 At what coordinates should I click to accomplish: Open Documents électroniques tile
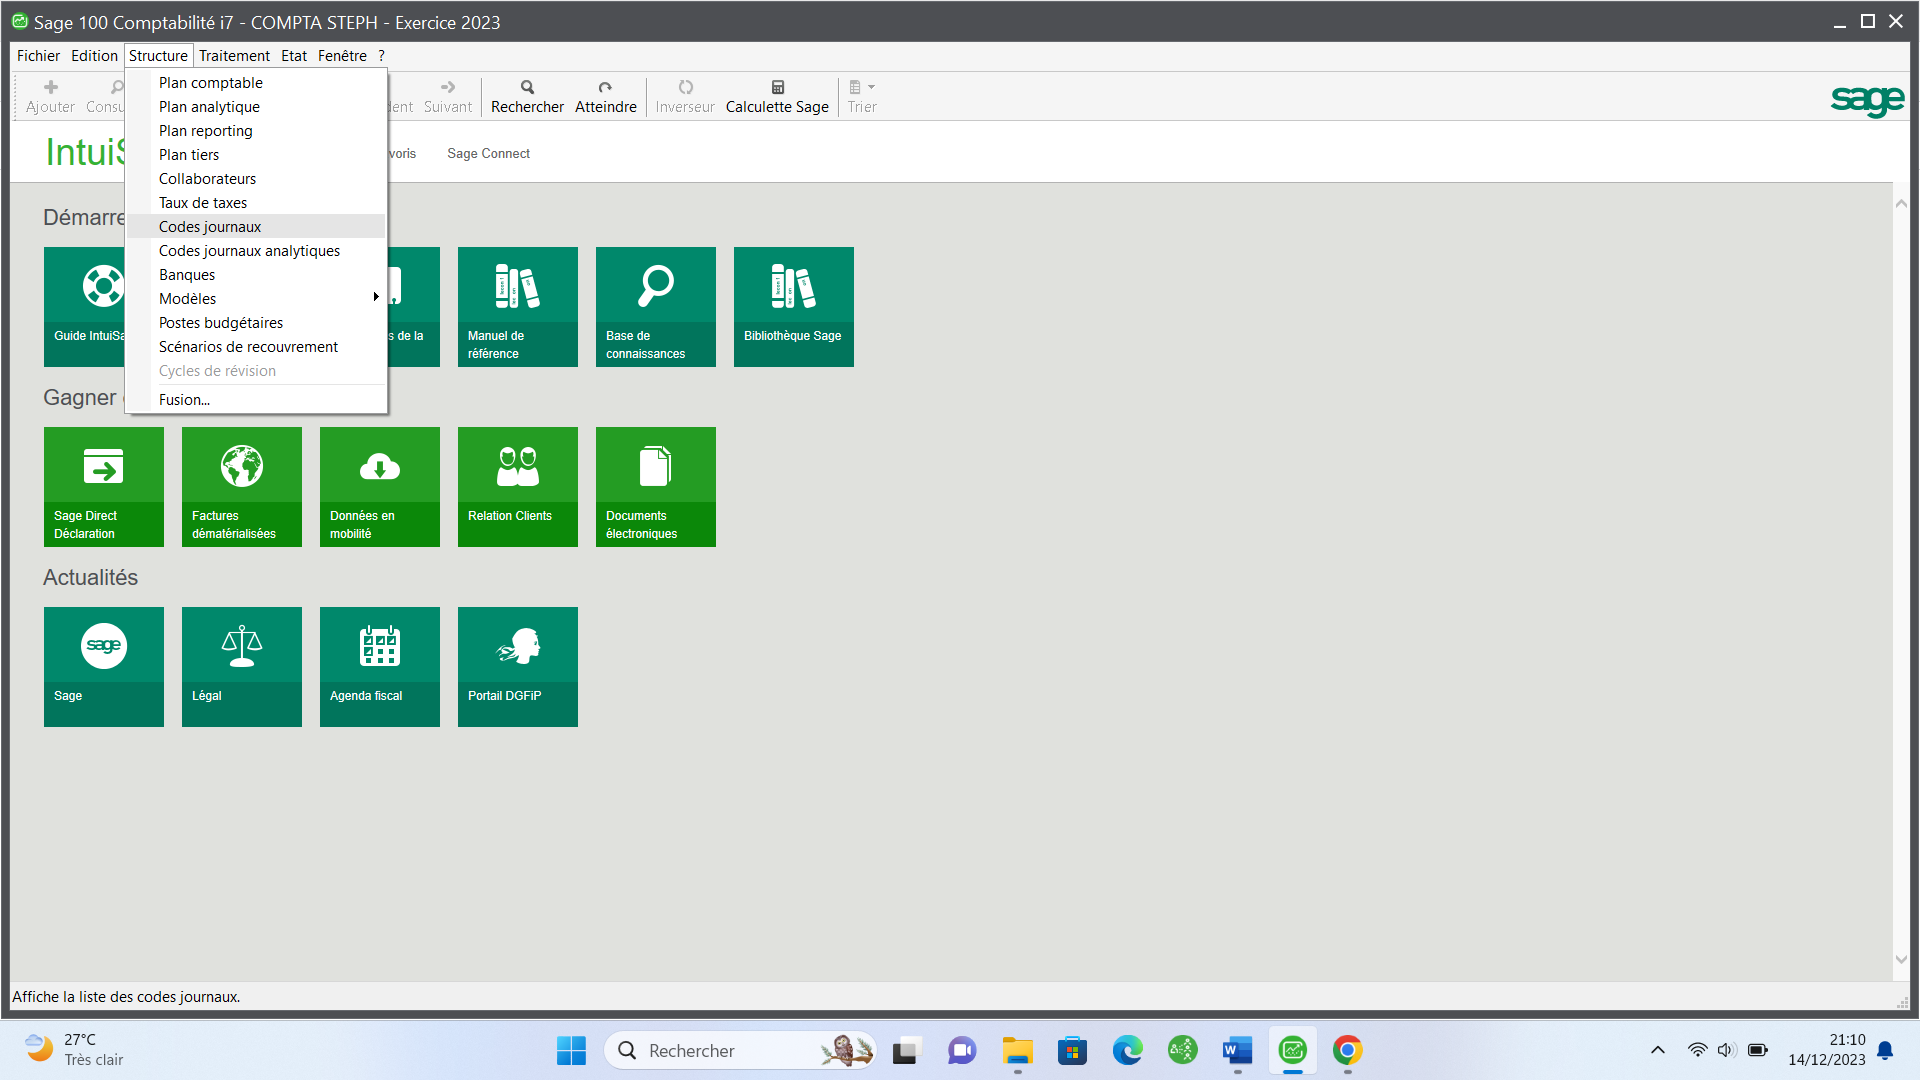point(655,486)
